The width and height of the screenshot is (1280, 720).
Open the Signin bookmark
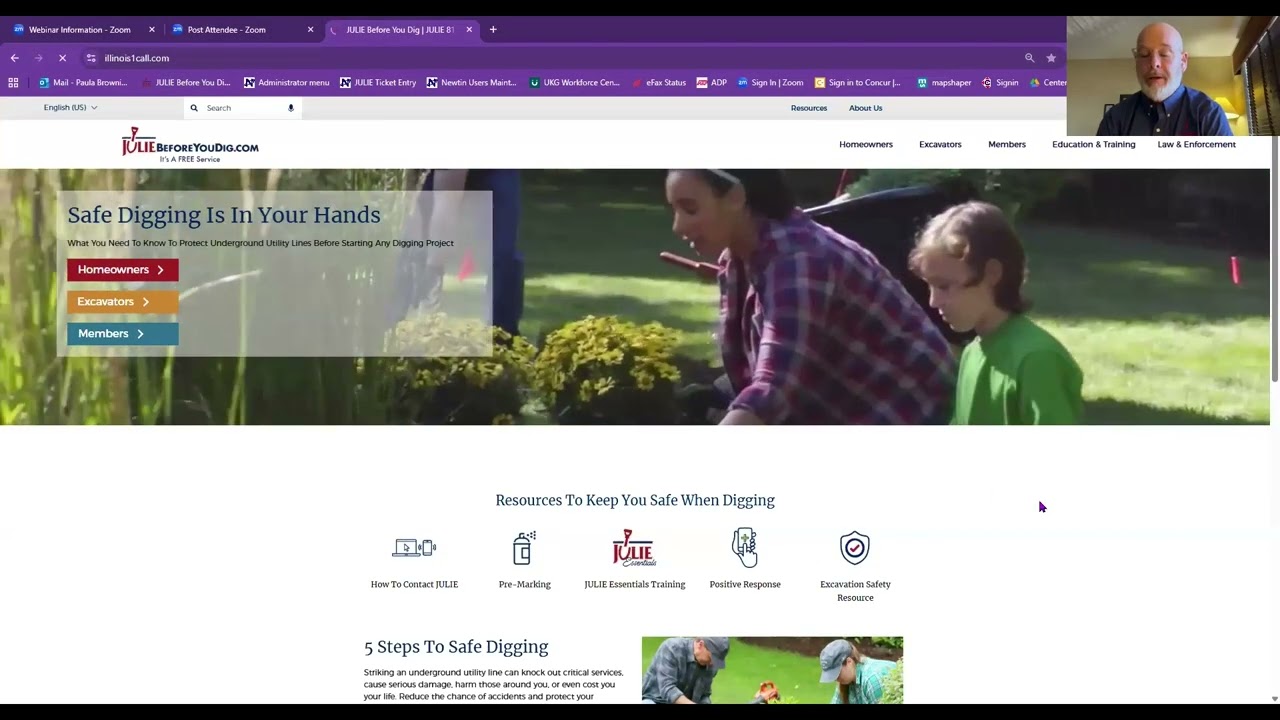1001,83
